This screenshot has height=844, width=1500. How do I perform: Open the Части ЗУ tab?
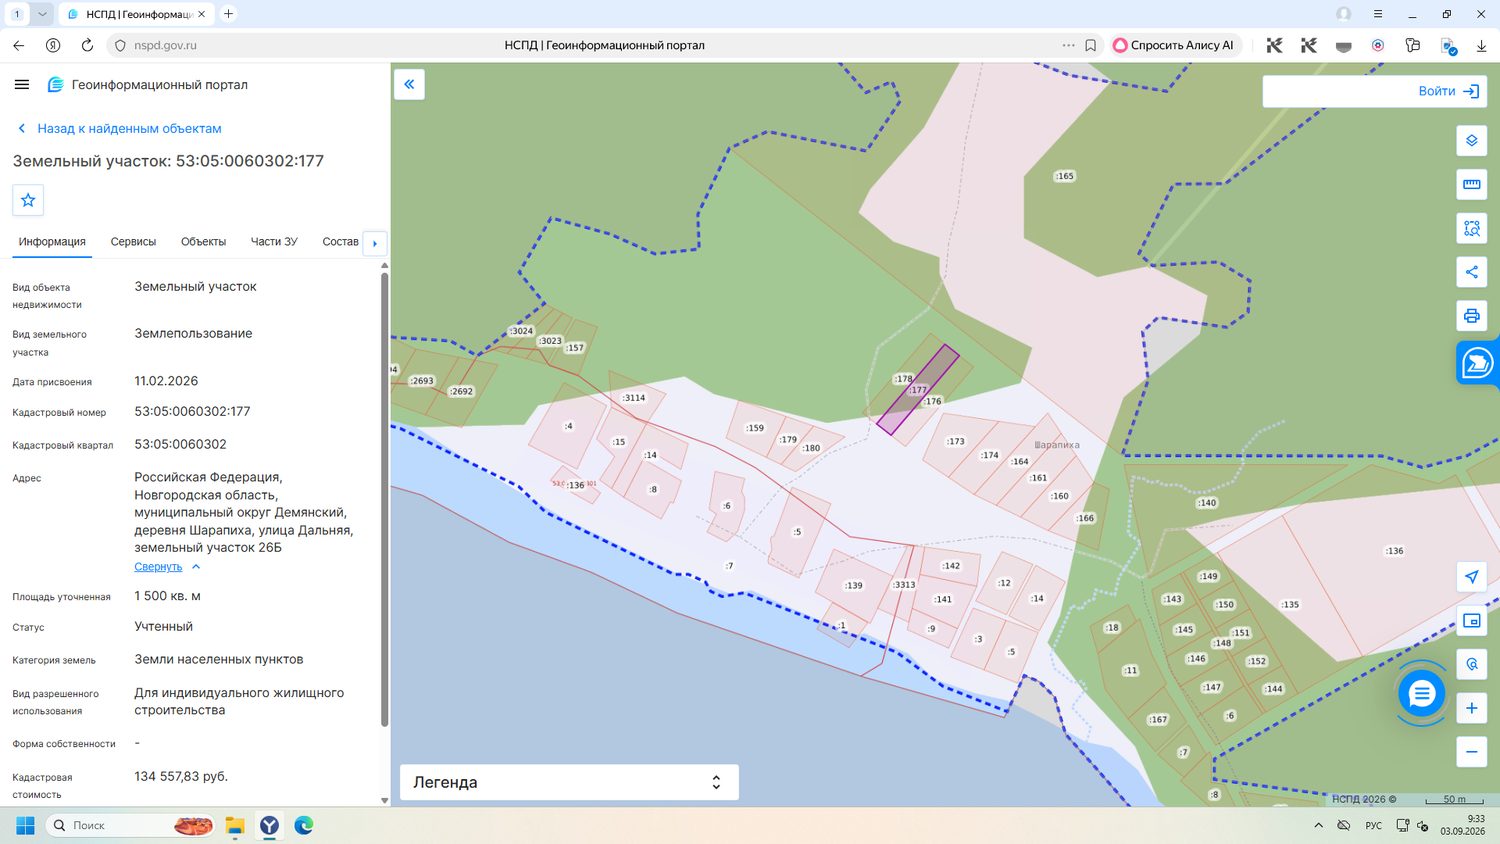coord(274,242)
